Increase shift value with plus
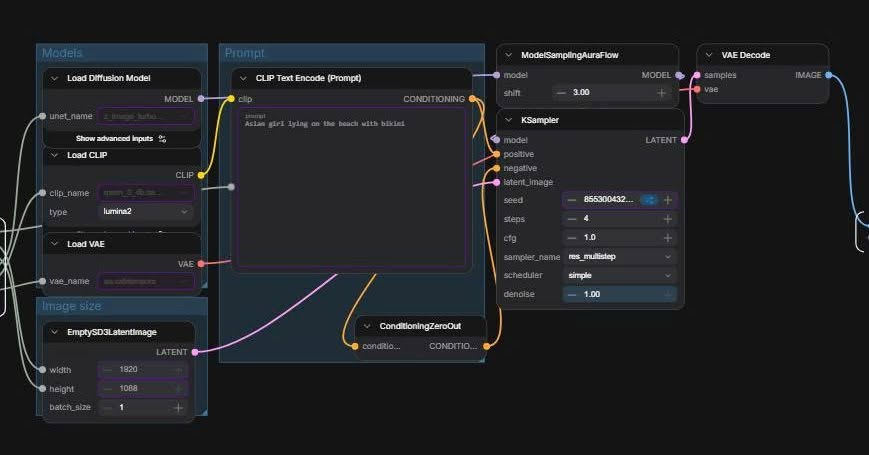Viewport: 869px width, 455px height. (661, 93)
